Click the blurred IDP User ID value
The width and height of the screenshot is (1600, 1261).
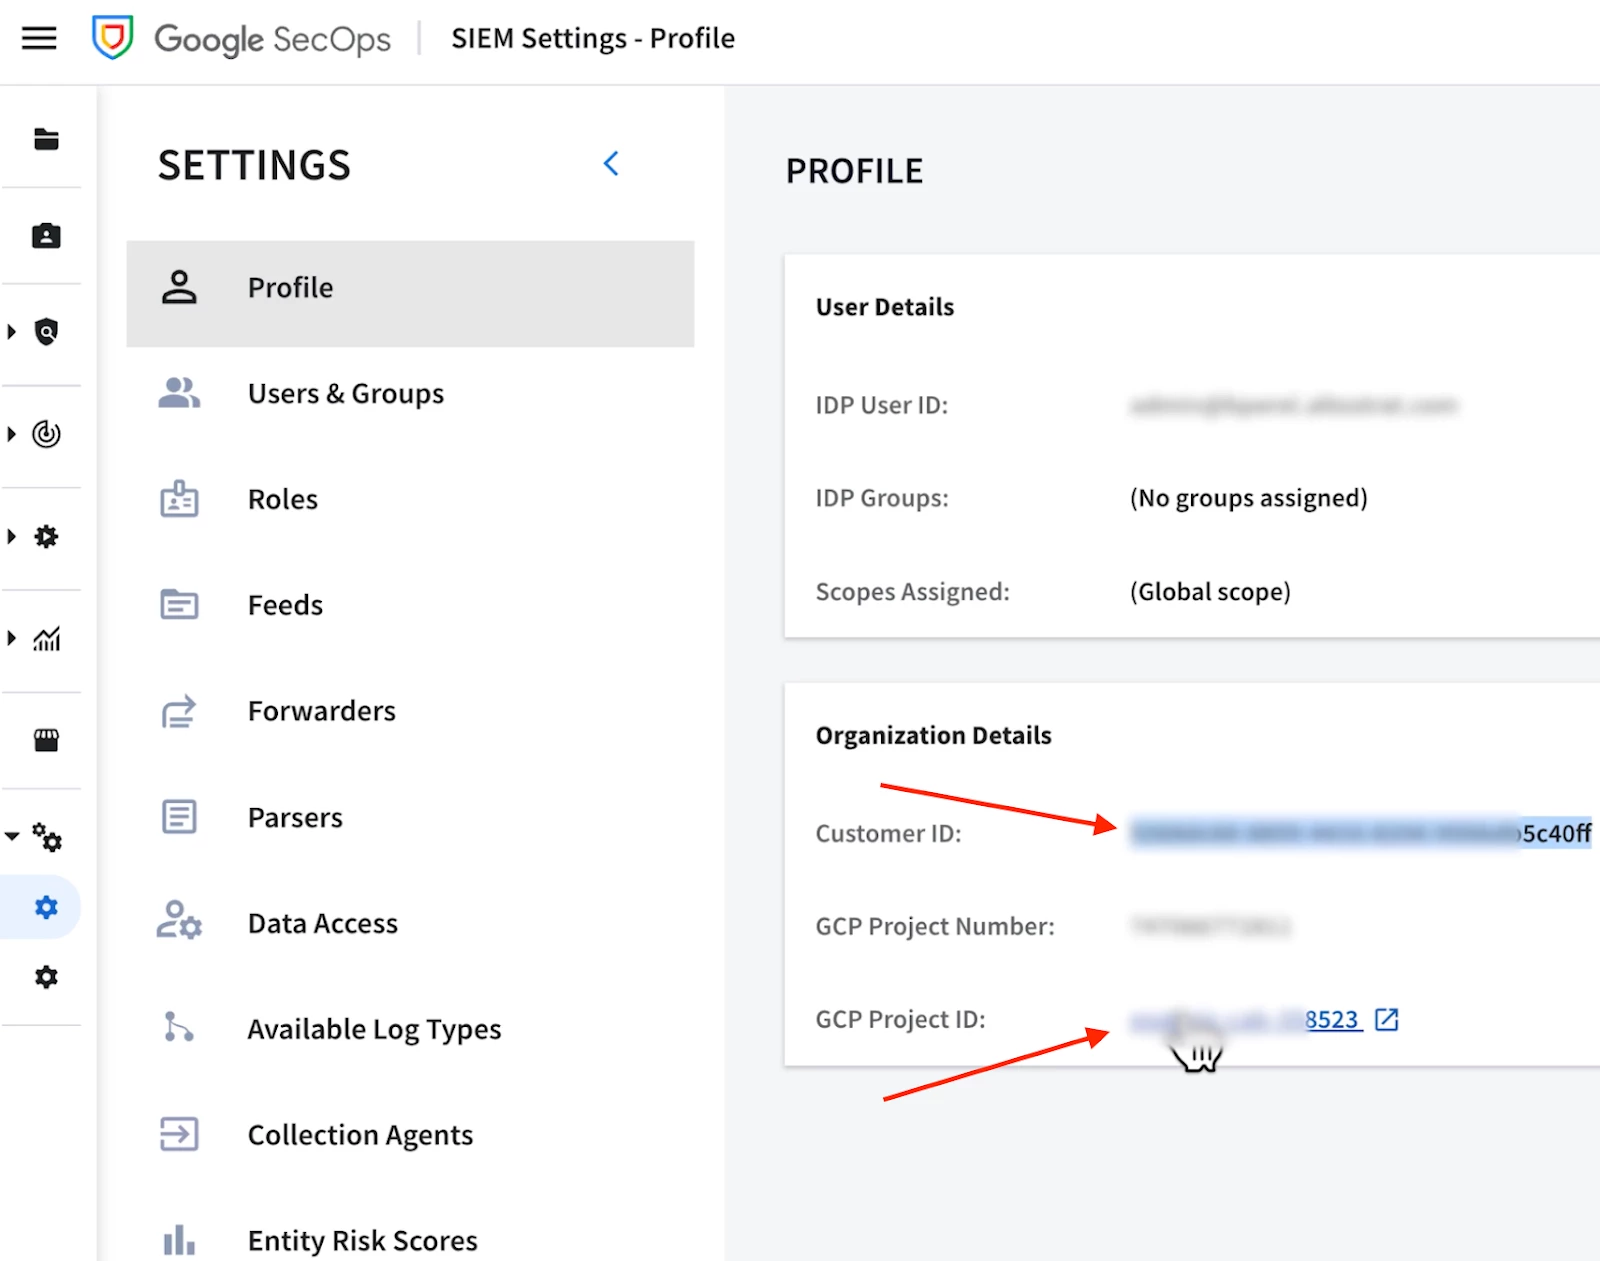click(1293, 405)
